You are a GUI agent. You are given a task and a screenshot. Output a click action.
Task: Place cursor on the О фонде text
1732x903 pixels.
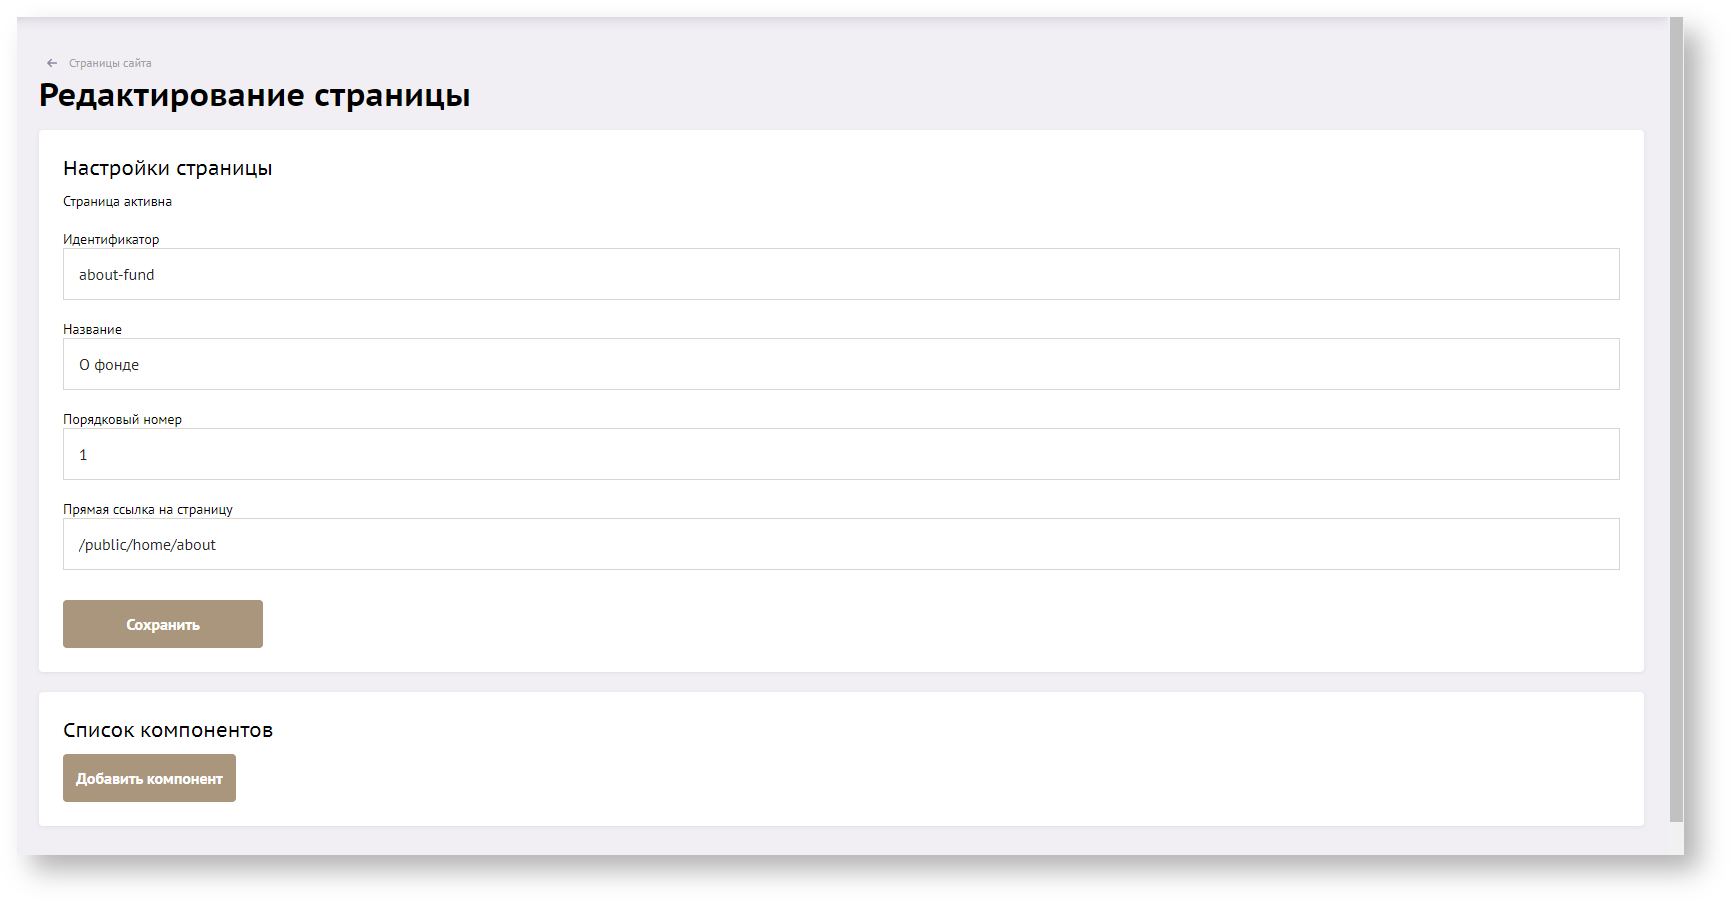pyautogui.click(x=109, y=365)
